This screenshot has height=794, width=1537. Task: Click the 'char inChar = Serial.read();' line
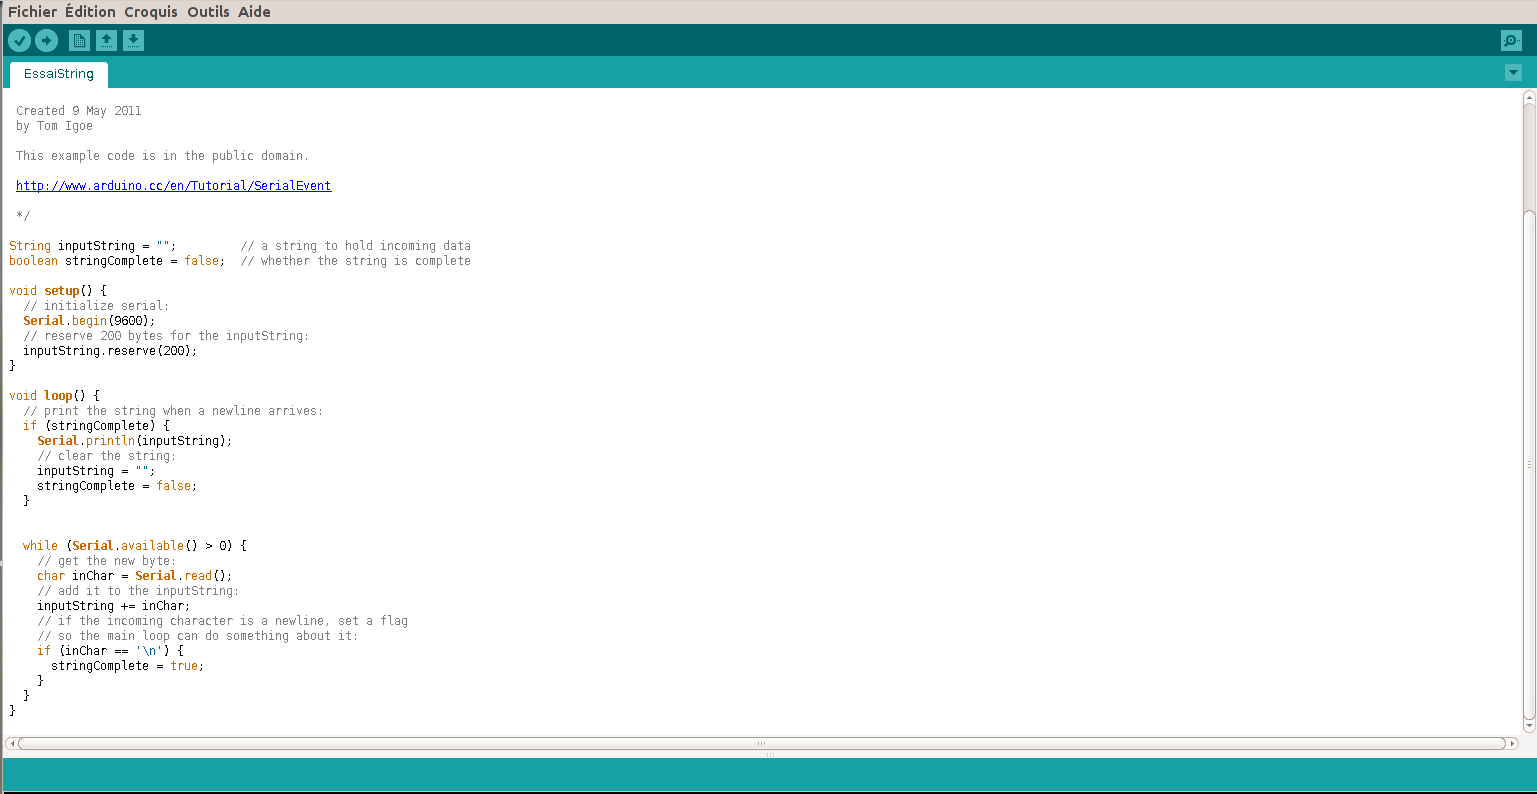(x=134, y=576)
